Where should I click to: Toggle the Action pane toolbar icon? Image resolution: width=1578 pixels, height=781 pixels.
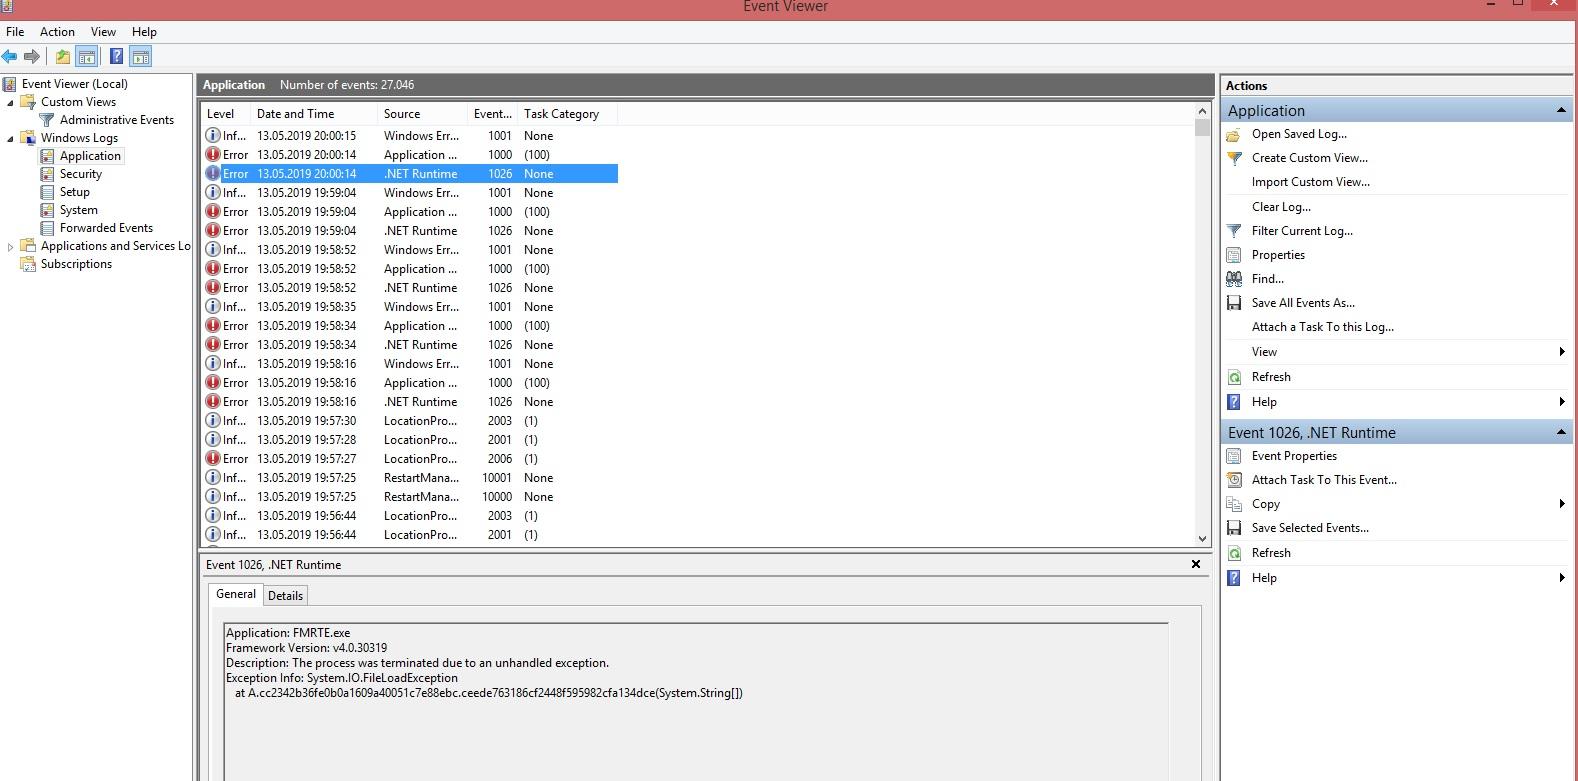[141, 57]
